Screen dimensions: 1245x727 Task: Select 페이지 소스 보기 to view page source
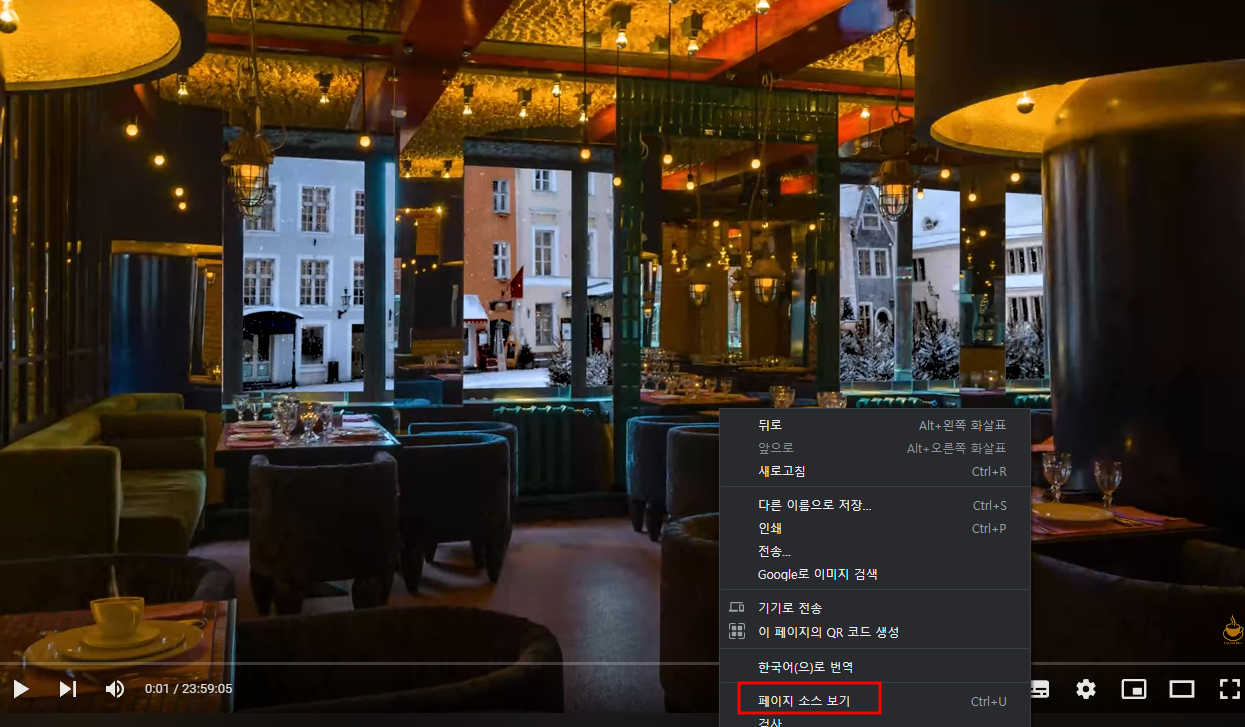pos(810,701)
